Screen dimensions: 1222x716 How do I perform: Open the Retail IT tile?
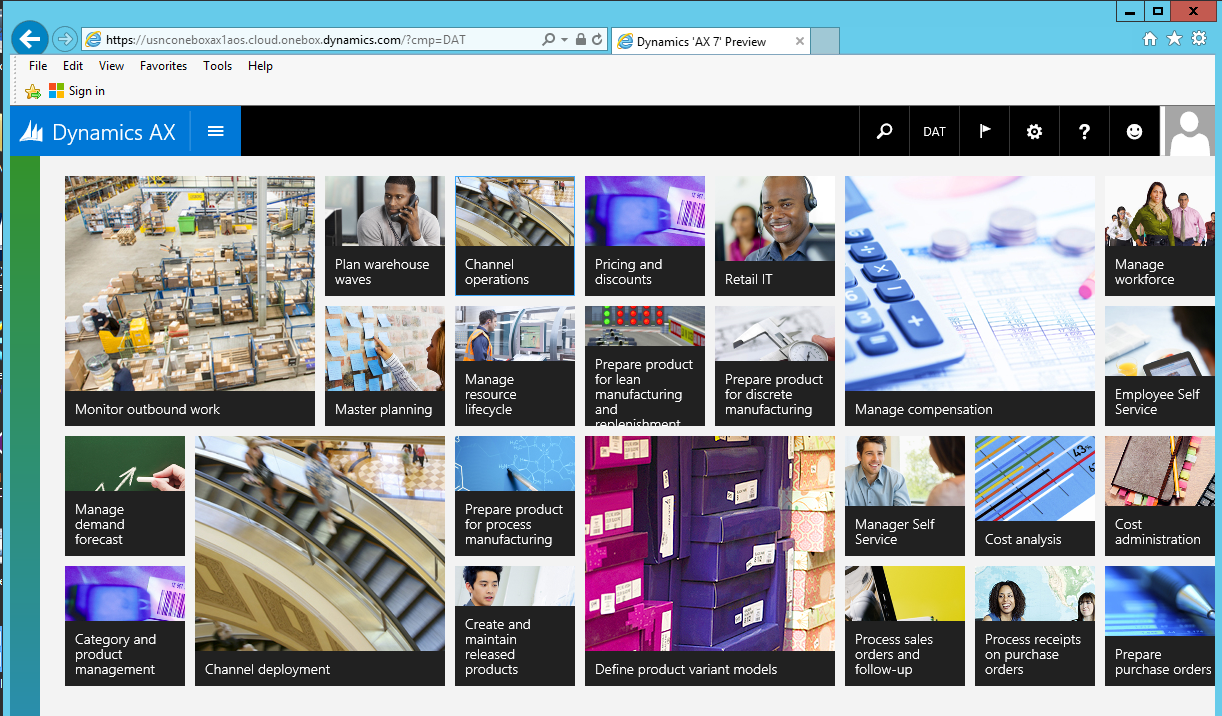point(775,236)
